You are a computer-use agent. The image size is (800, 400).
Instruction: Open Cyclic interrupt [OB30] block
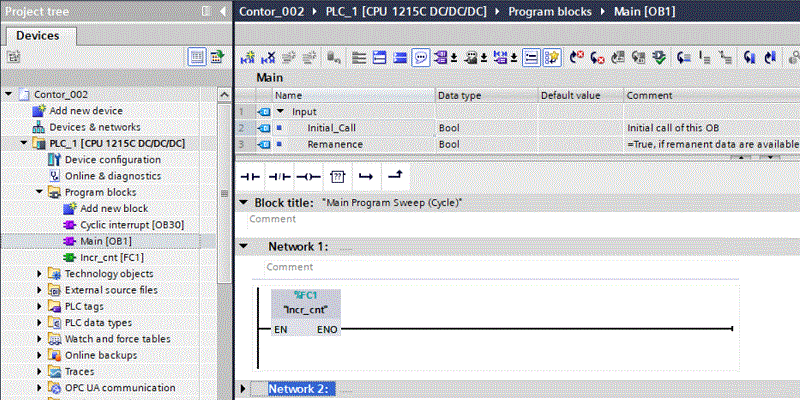coord(132,225)
